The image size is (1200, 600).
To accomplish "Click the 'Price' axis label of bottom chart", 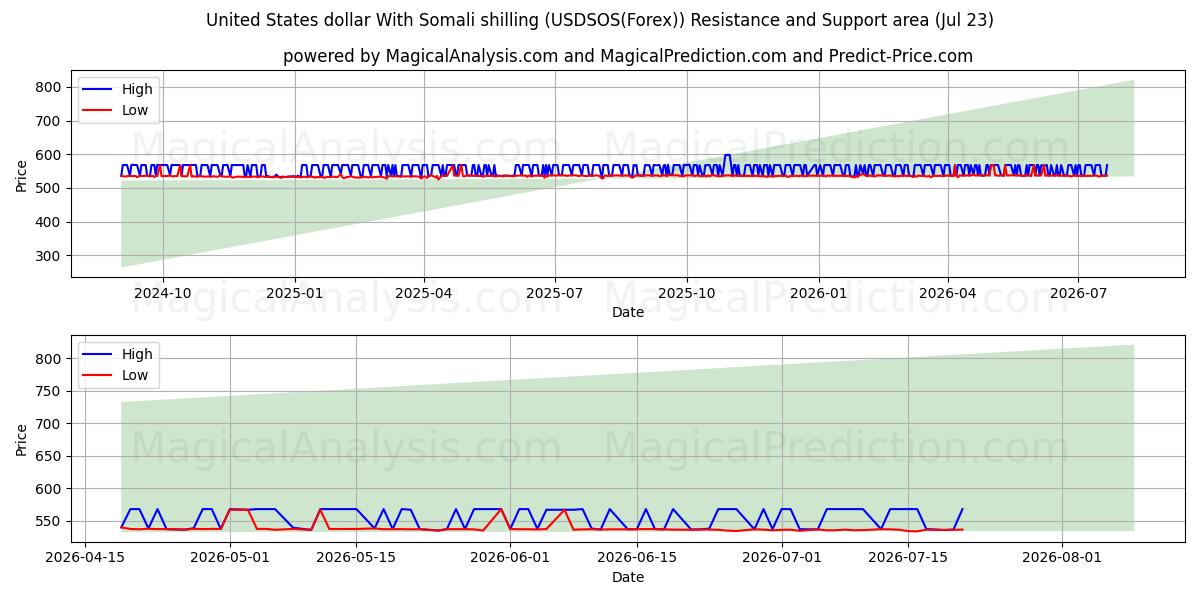I will pos(21,439).
